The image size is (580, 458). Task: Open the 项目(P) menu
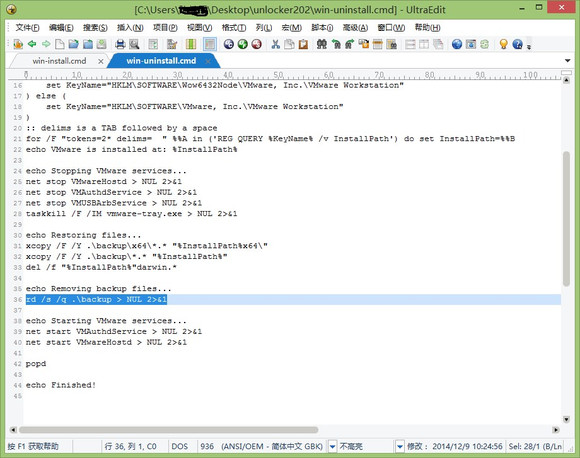click(x=165, y=28)
